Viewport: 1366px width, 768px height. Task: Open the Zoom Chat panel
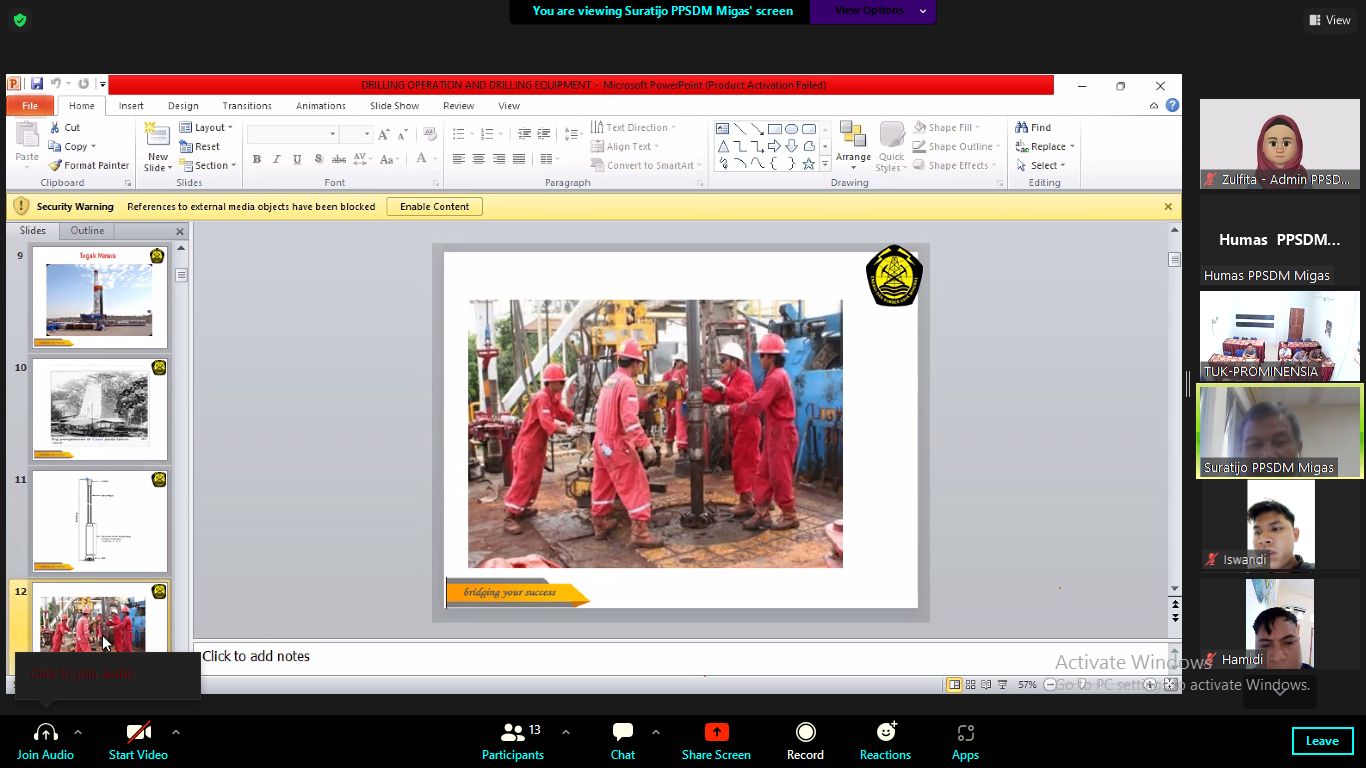tap(623, 742)
